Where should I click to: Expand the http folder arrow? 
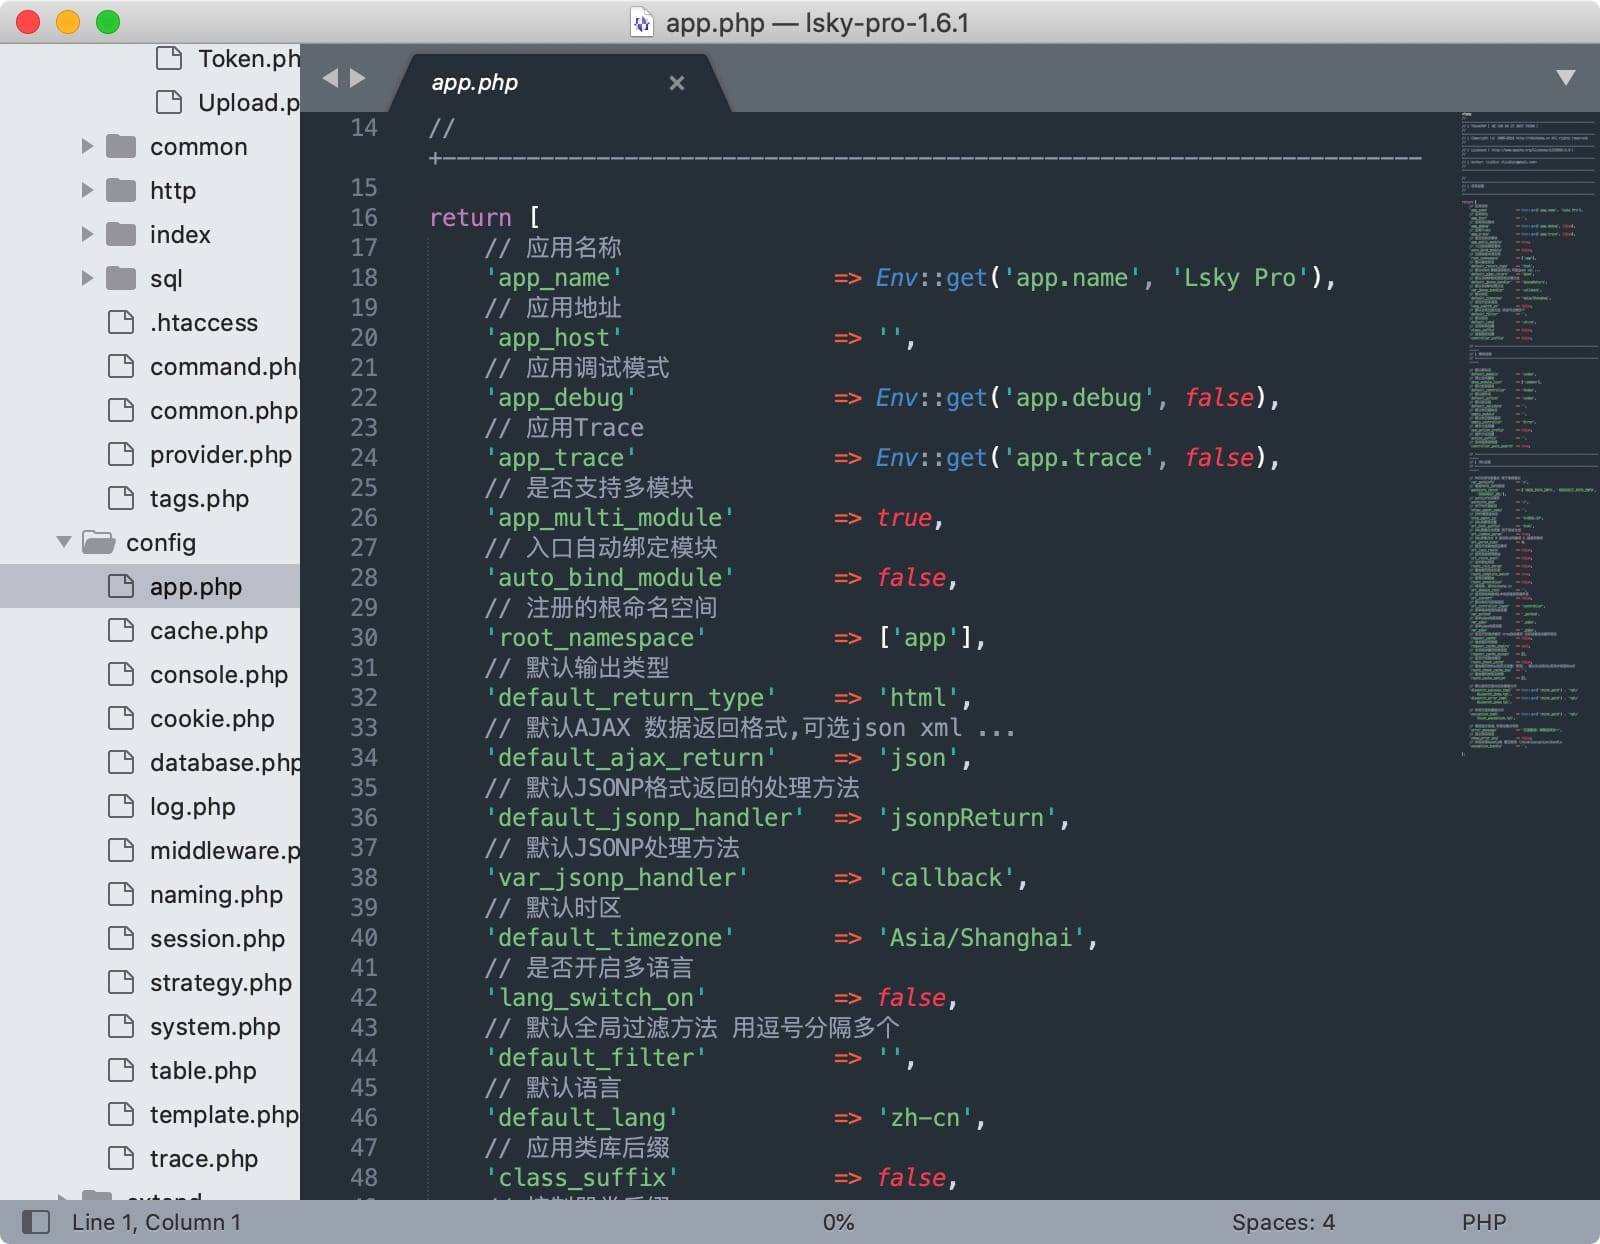click(x=88, y=190)
